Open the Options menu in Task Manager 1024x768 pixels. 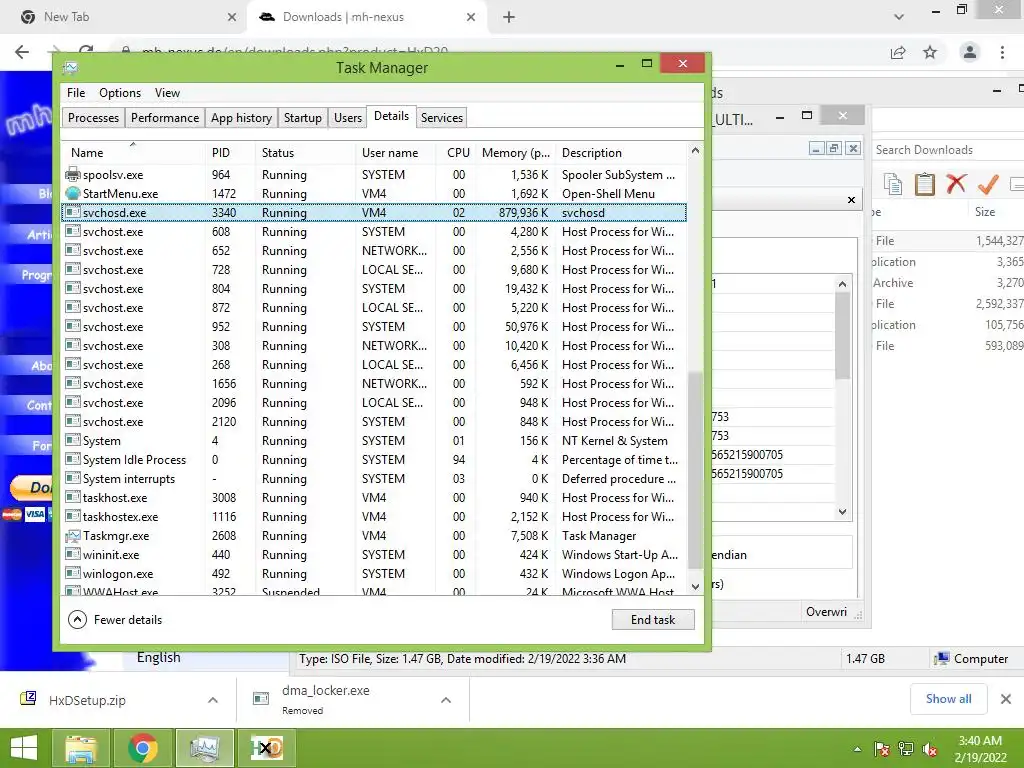[x=120, y=93]
